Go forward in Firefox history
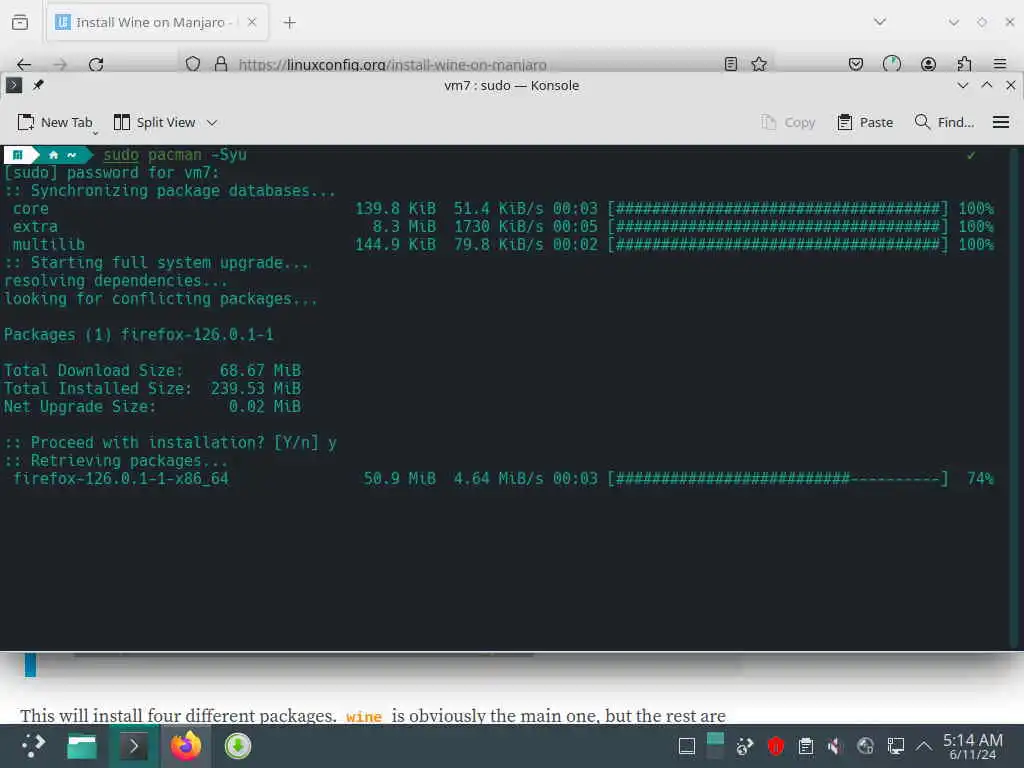 click(x=60, y=64)
